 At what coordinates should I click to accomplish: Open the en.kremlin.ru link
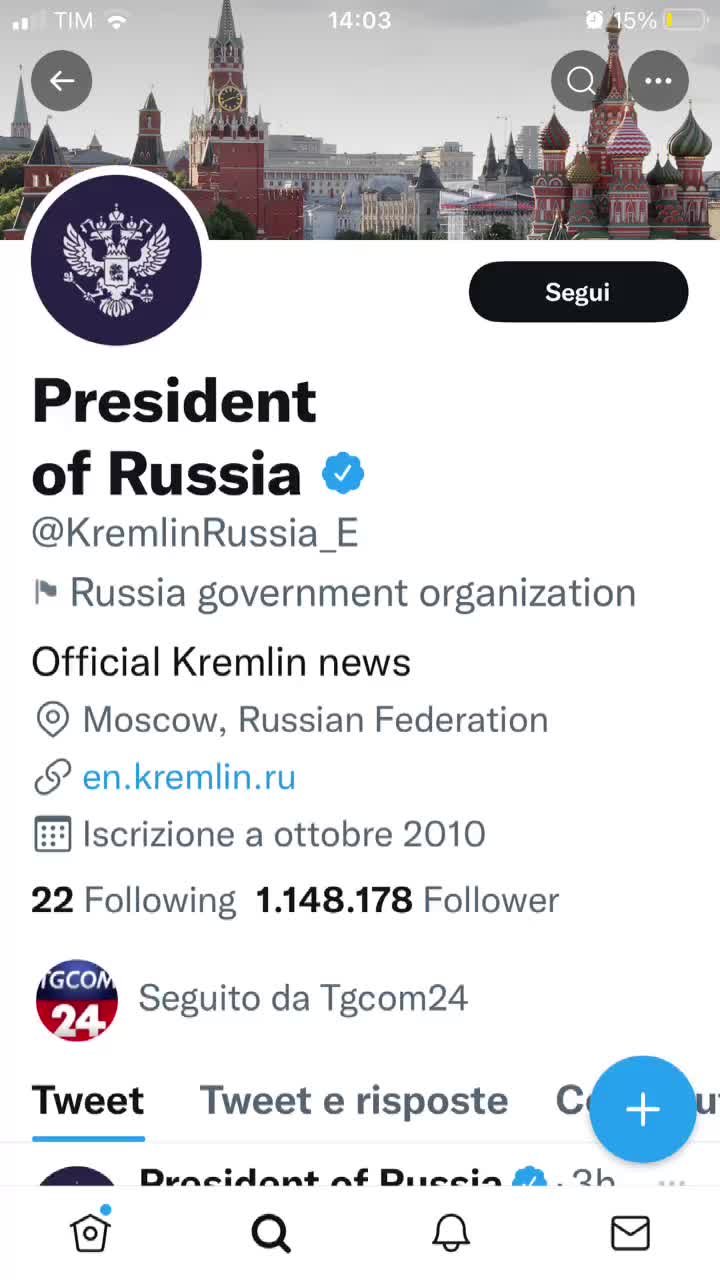(x=189, y=777)
